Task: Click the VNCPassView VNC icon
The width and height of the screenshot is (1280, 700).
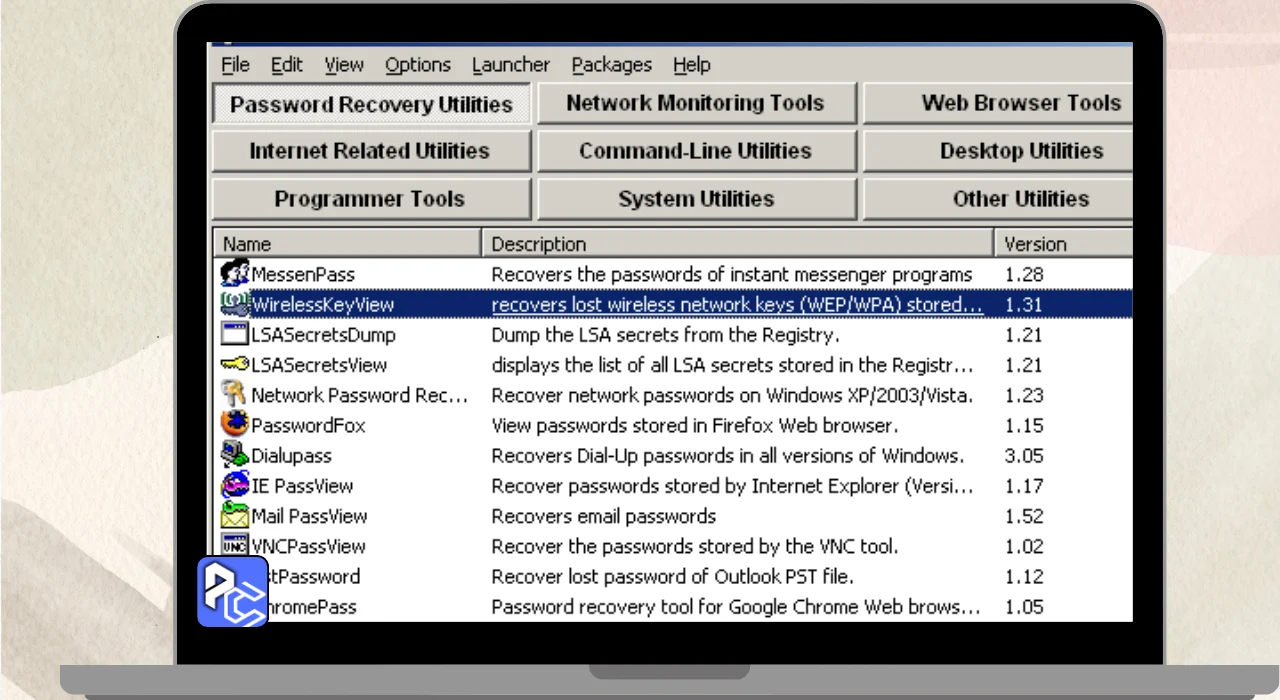Action: [x=235, y=545]
